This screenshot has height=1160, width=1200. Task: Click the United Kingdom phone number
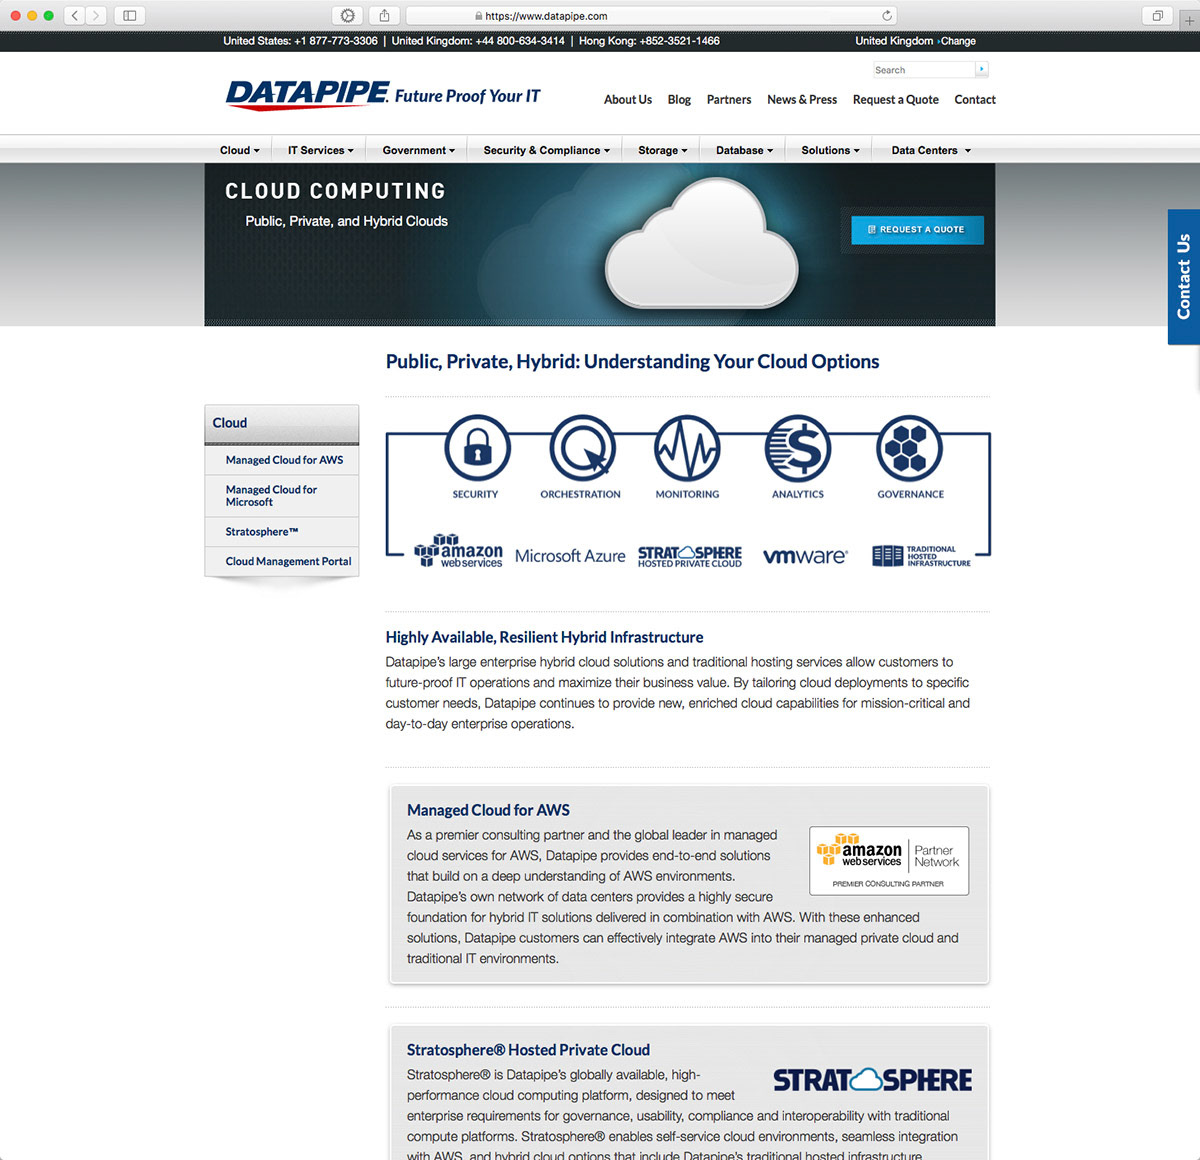(520, 41)
